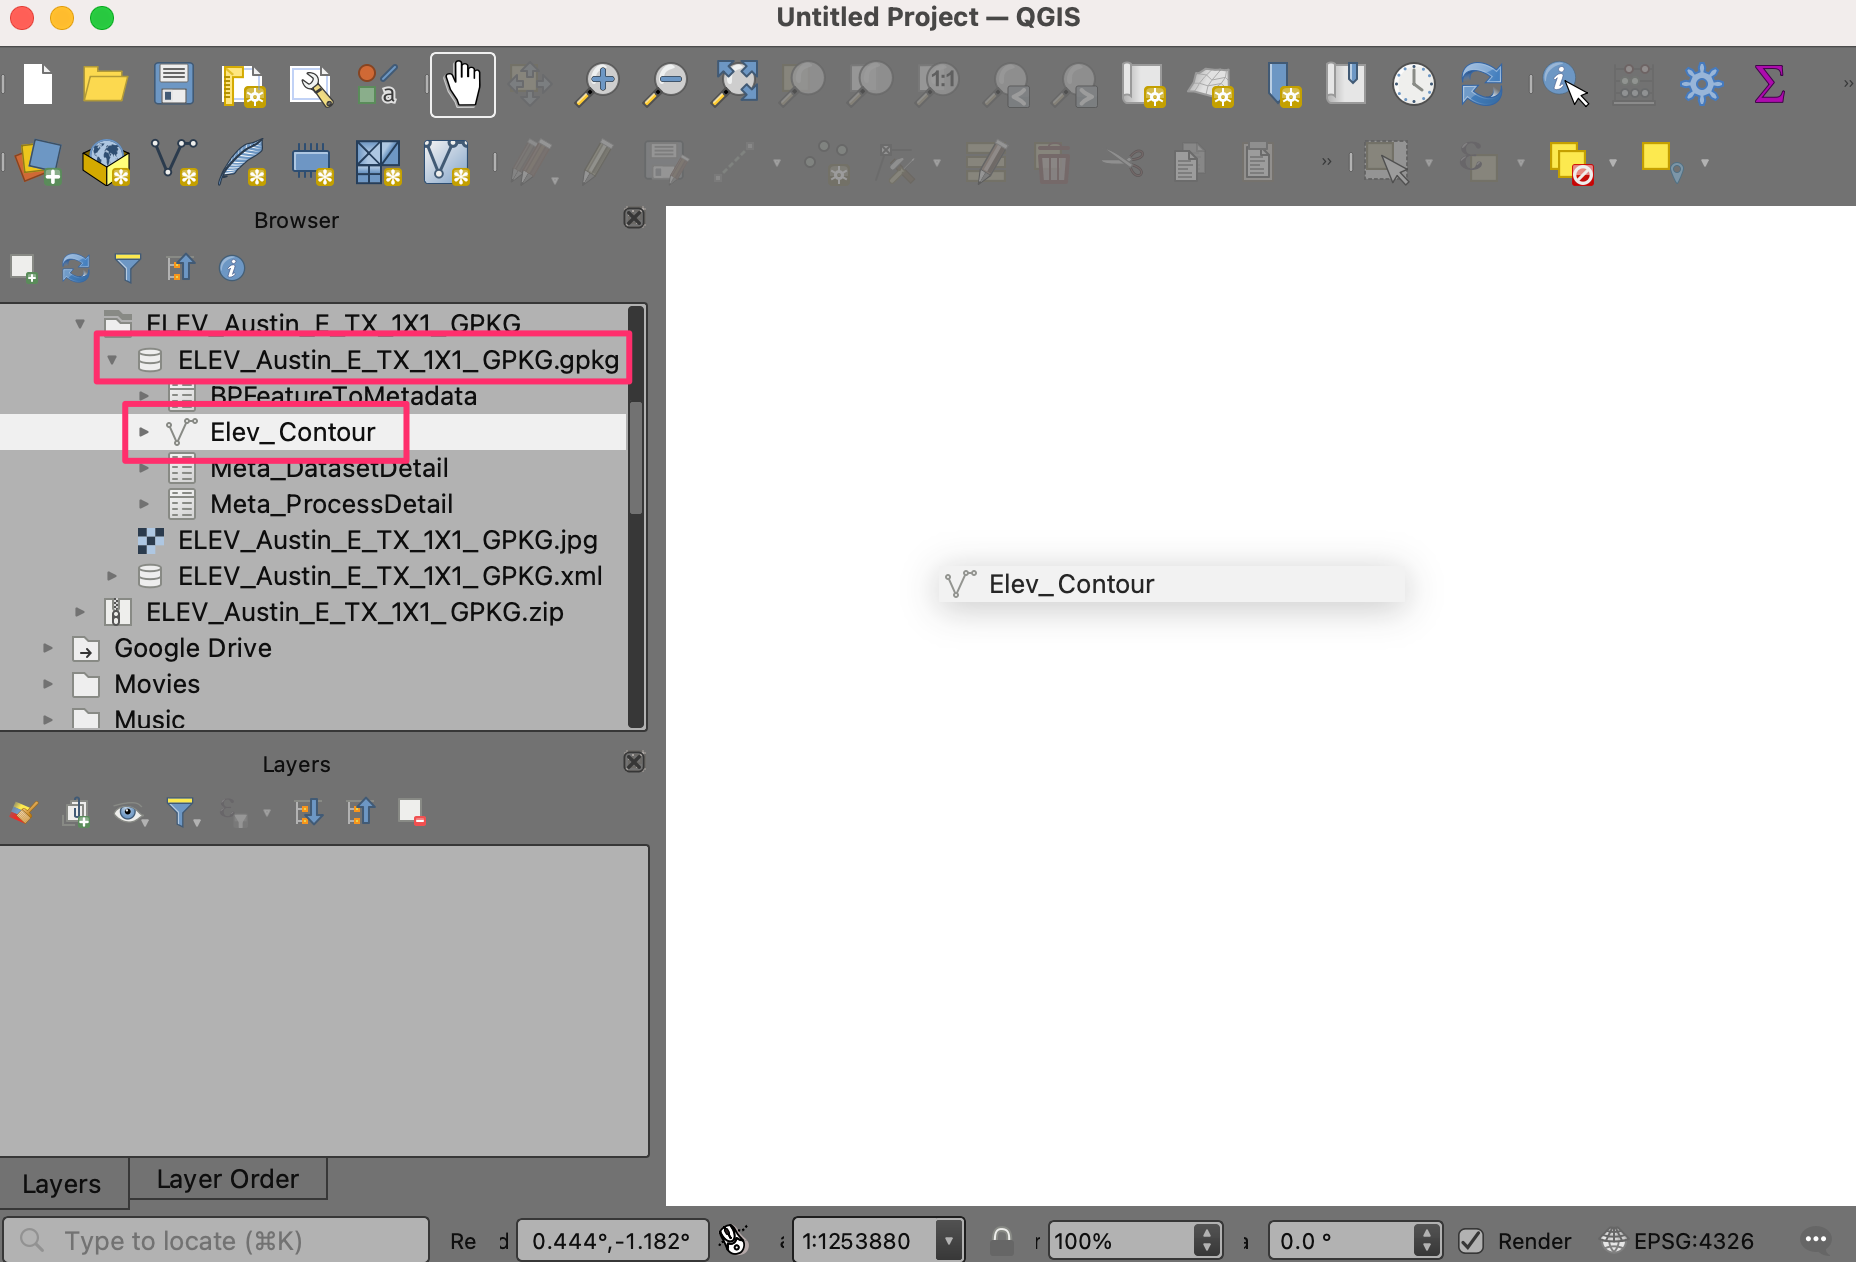Open the layer visibility eye menu
This screenshot has height=1262, width=1856.
point(129,813)
